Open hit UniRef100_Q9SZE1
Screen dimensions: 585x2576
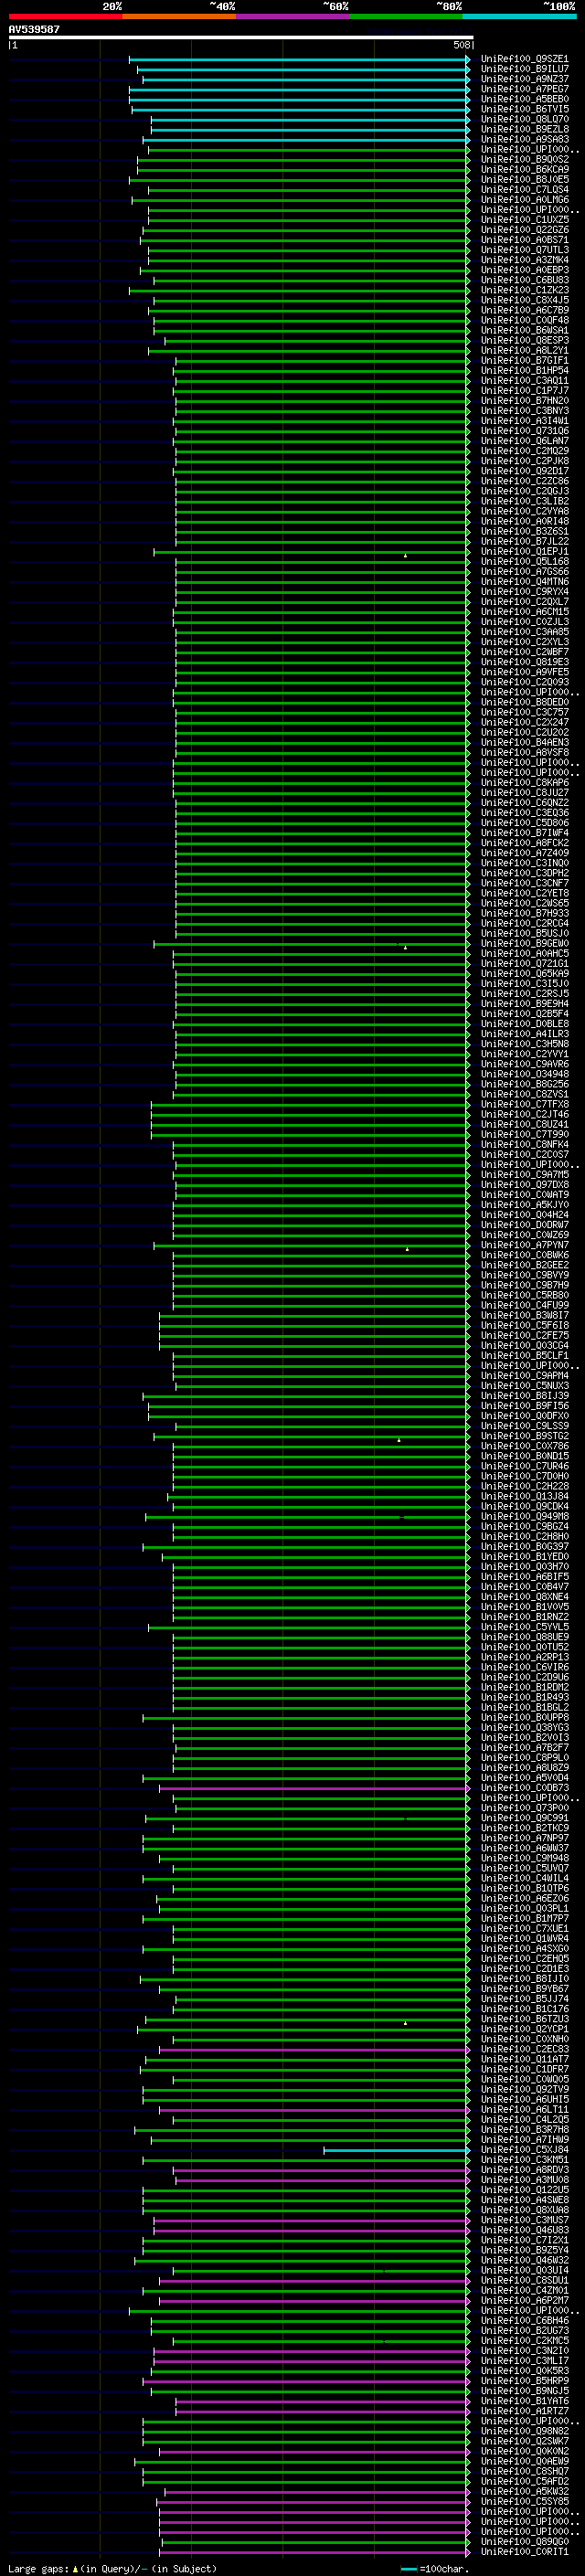click(524, 59)
